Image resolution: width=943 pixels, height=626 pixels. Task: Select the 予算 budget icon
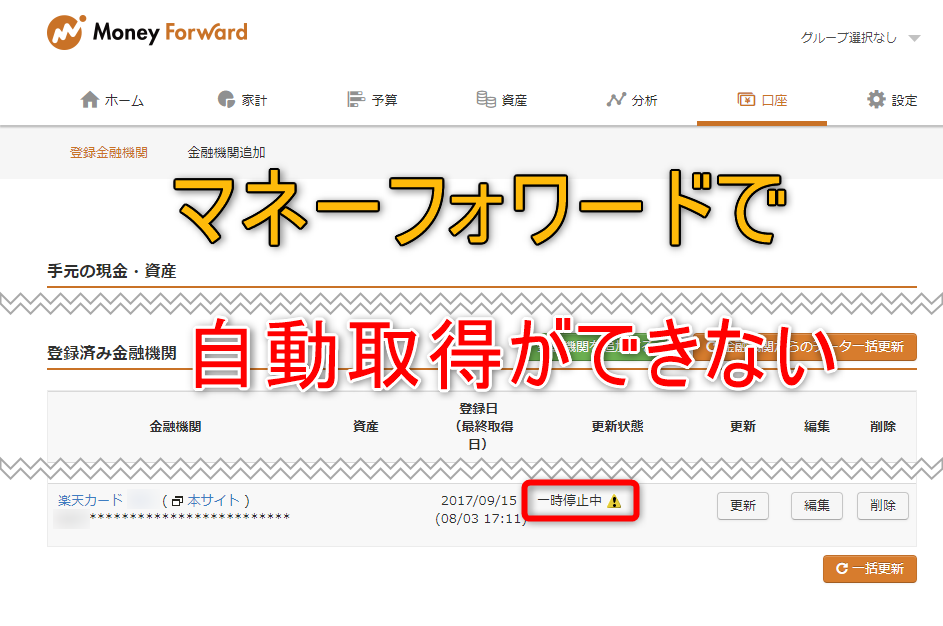(356, 99)
